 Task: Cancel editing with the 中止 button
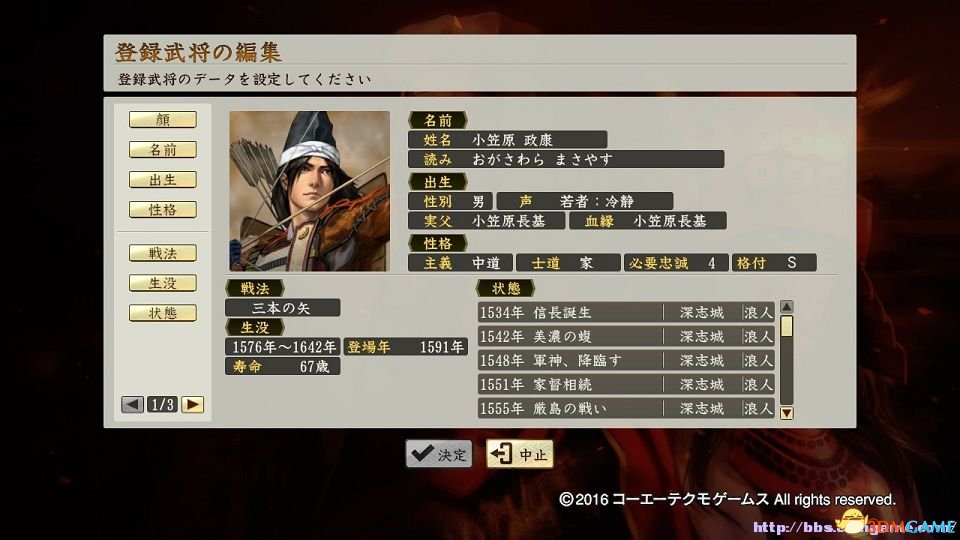point(520,454)
